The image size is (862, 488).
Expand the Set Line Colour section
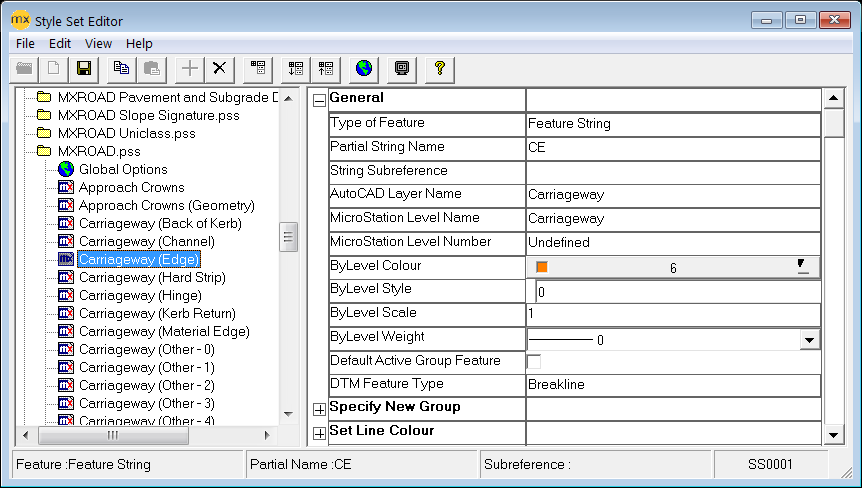click(319, 434)
